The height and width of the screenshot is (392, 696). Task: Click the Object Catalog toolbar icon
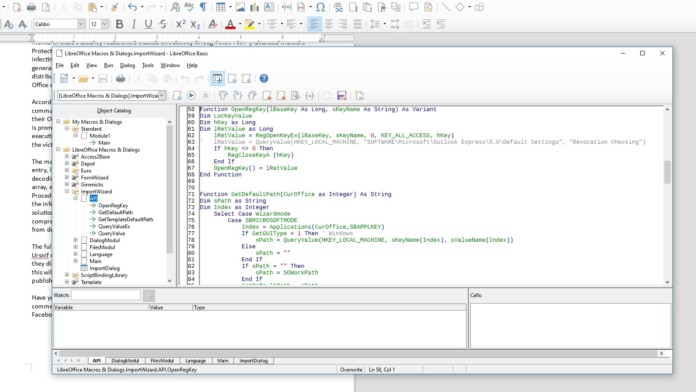217,79
